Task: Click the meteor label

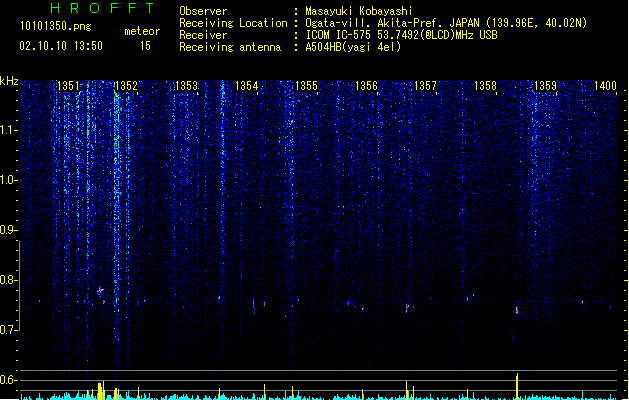Action: (x=142, y=31)
